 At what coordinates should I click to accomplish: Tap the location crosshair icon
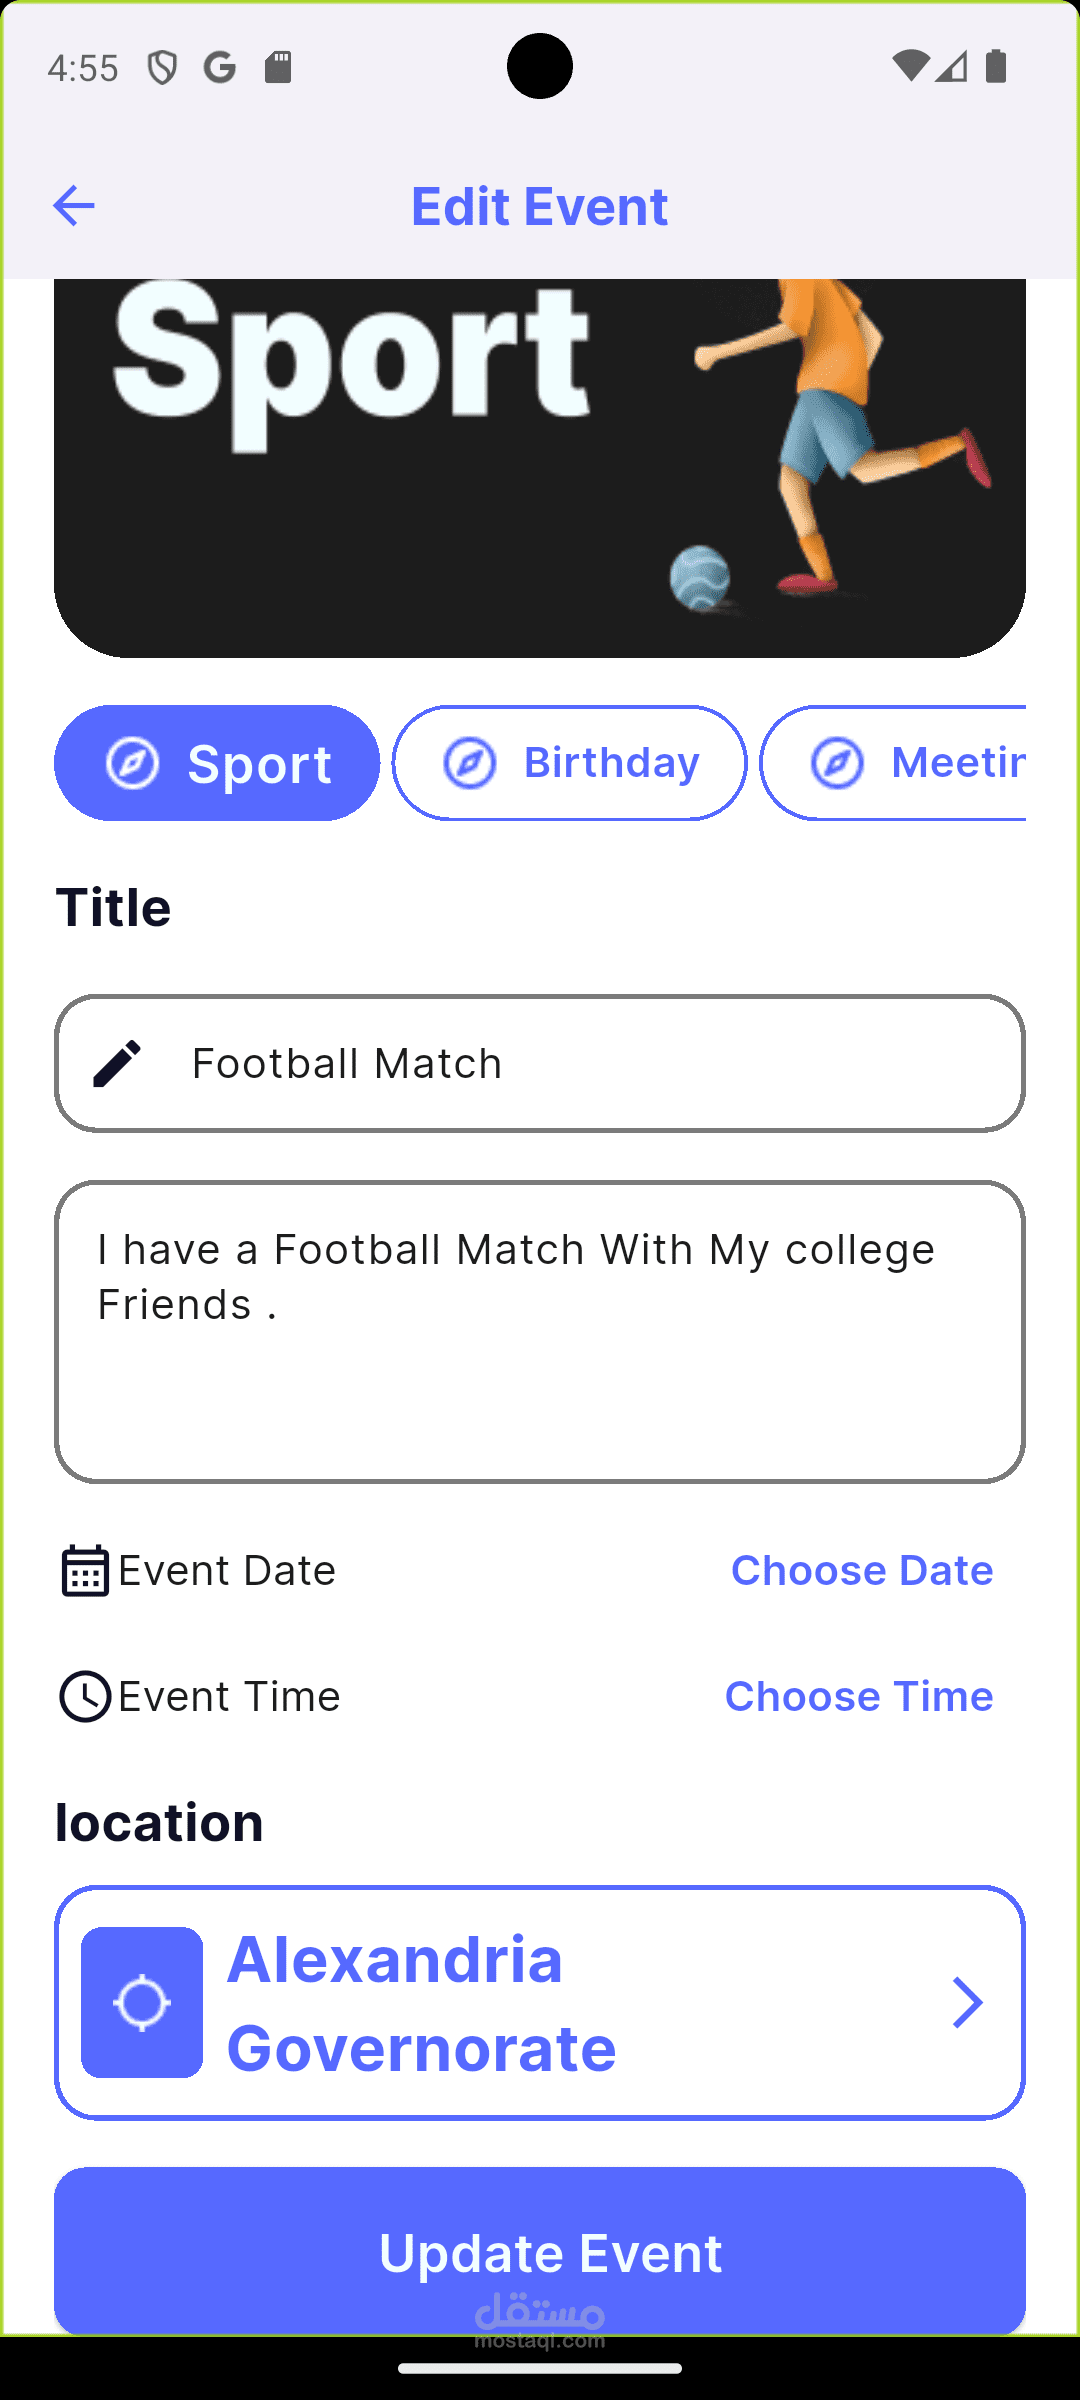[x=142, y=2003]
